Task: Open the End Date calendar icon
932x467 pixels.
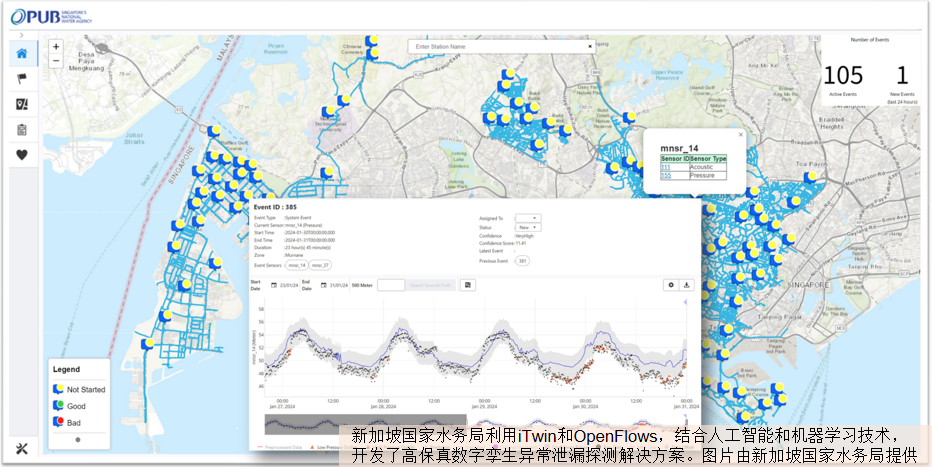Action: pyautogui.click(x=324, y=285)
